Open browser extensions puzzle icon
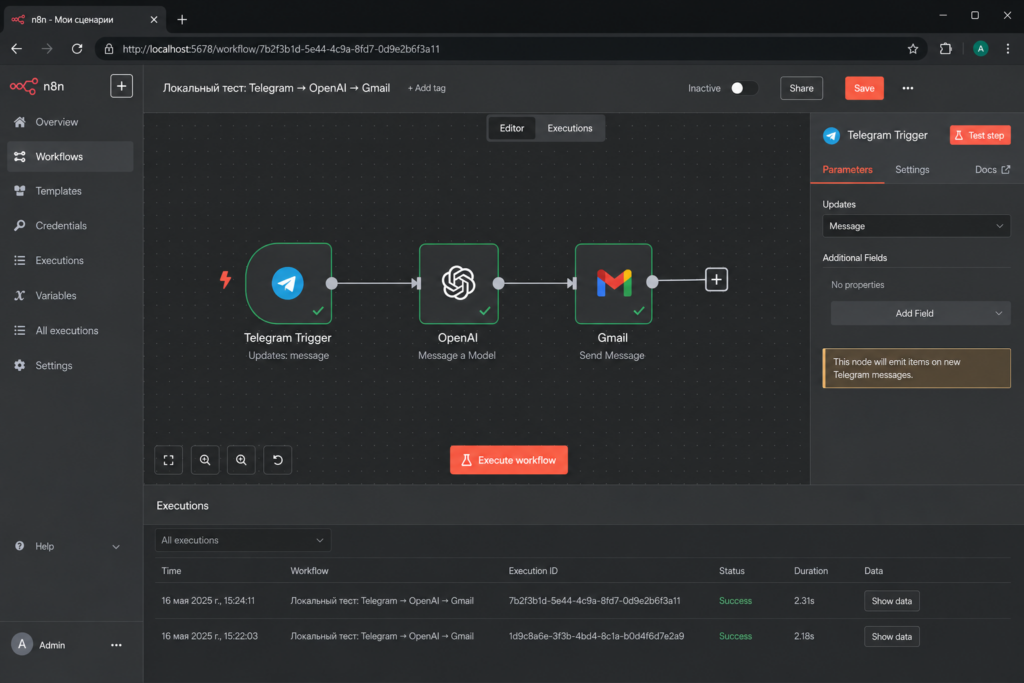Viewport: 1024px width, 683px height. pos(946,49)
